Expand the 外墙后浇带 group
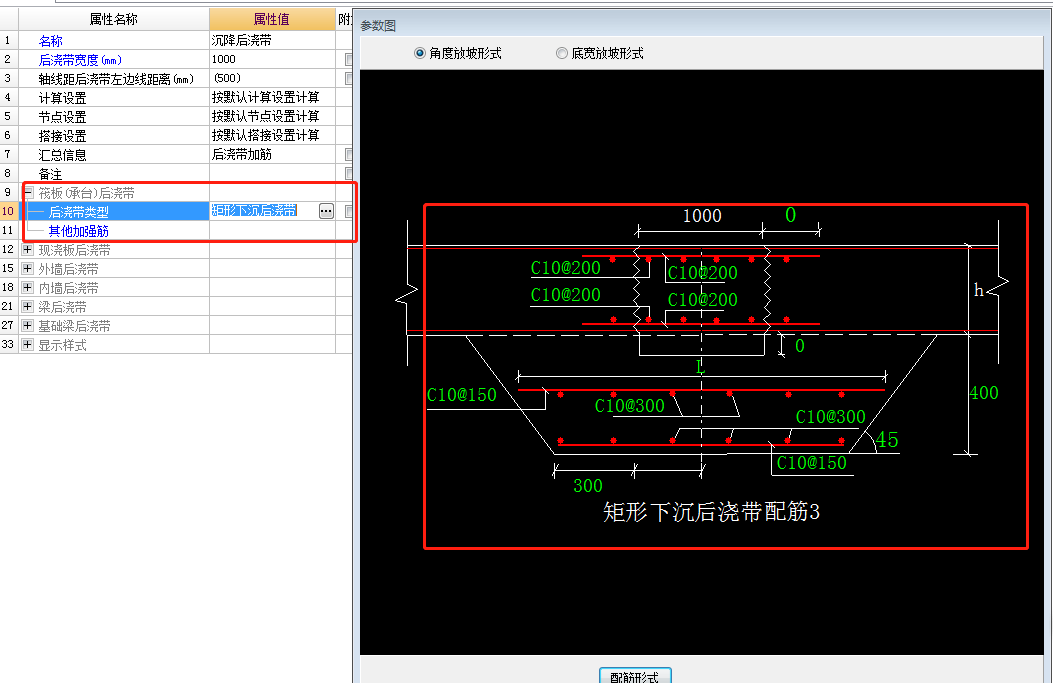The image size is (1053, 683). (28, 269)
